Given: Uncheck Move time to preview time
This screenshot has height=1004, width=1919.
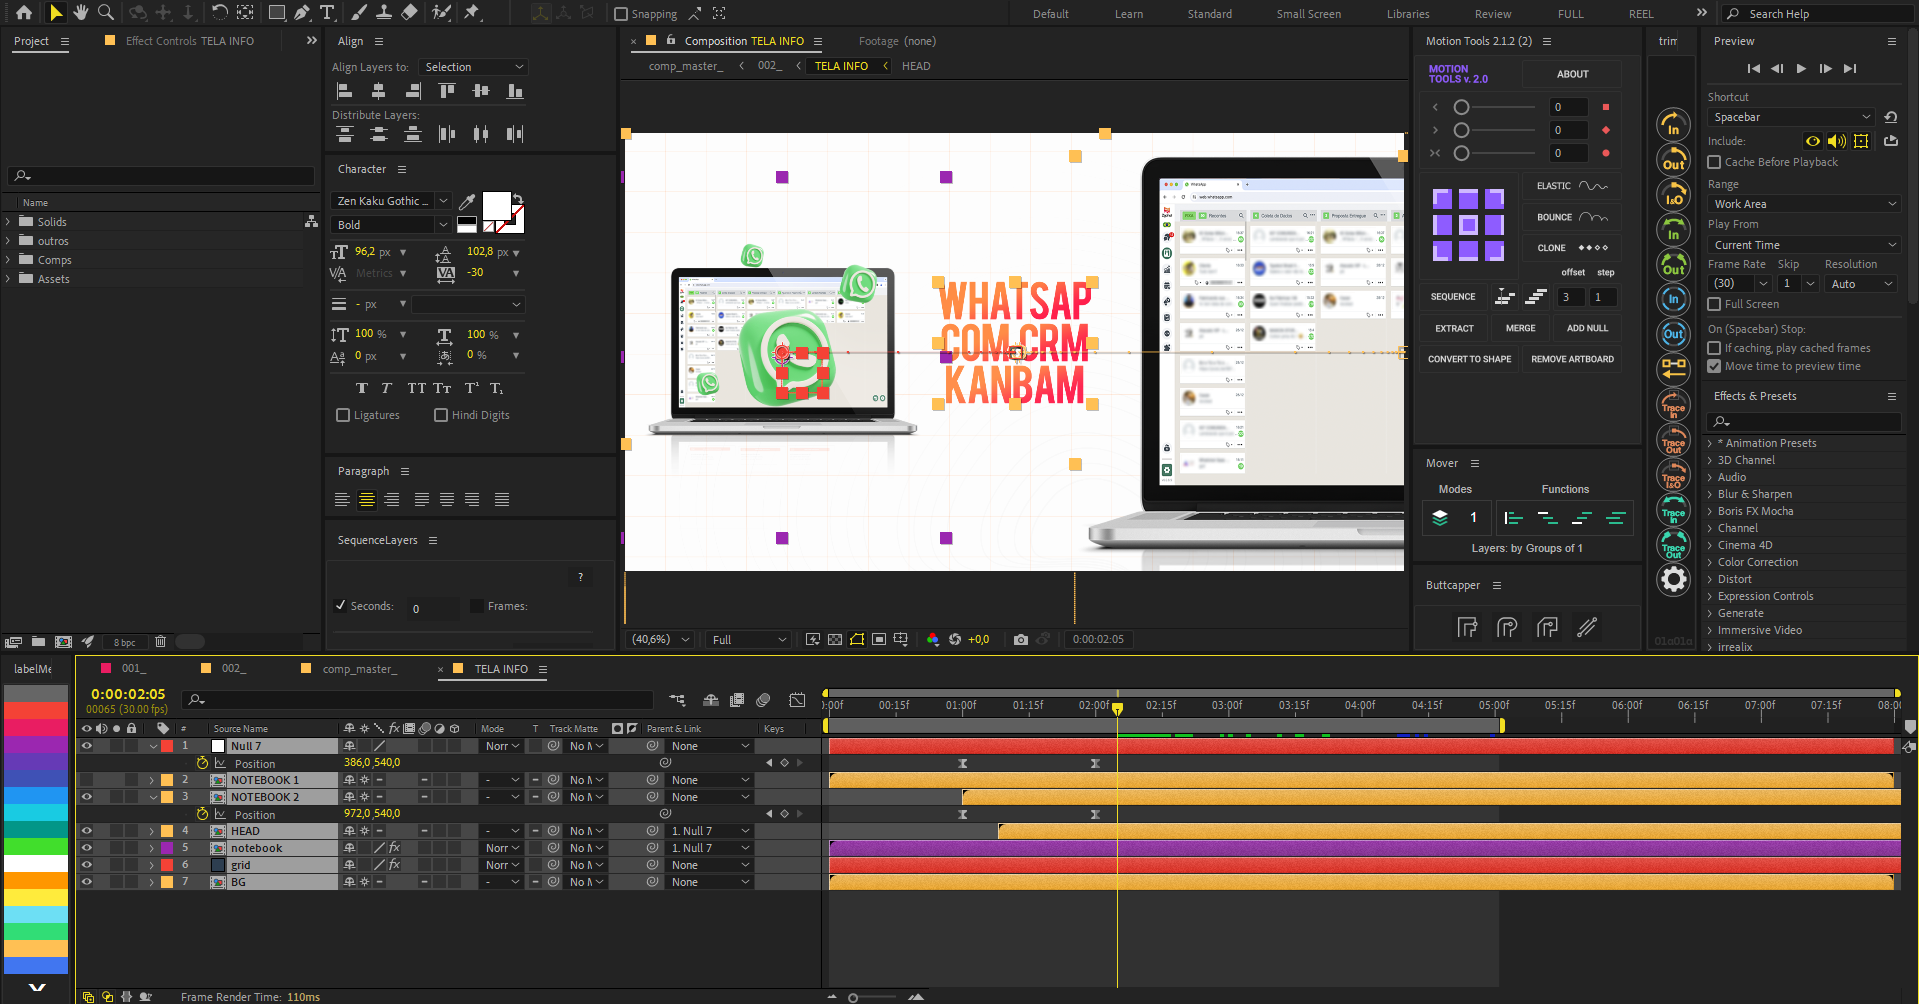Looking at the screenshot, I should coord(1714,366).
